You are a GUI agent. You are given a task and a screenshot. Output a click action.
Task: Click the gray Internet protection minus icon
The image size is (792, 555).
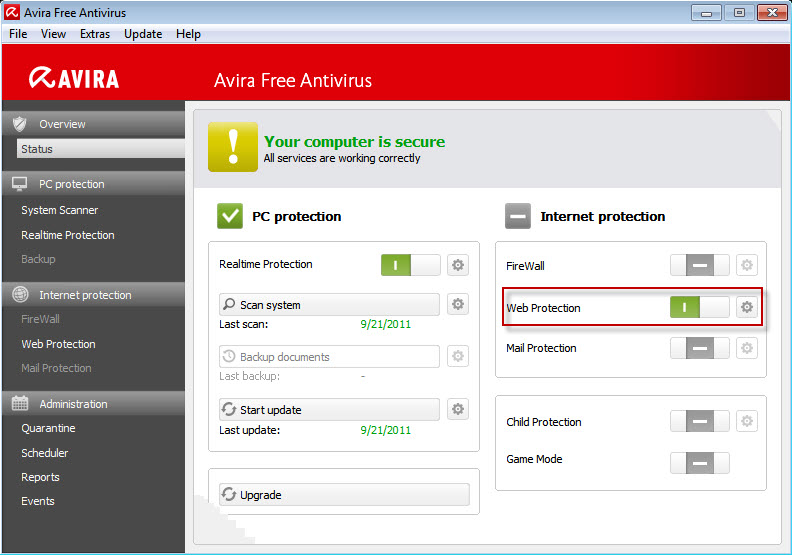click(518, 216)
